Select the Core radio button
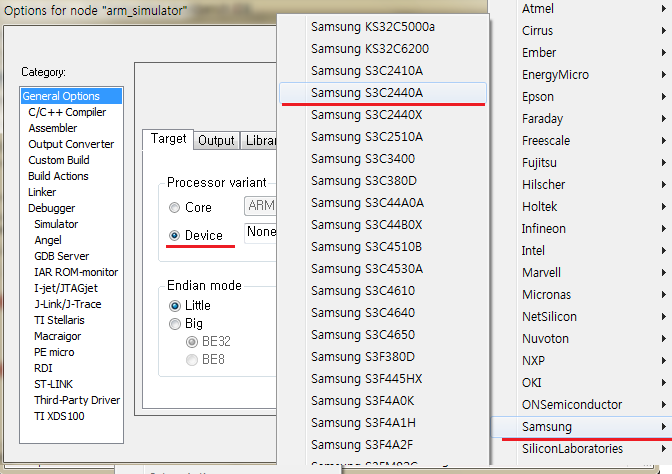The width and height of the screenshot is (672, 474). click(x=174, y=207)
